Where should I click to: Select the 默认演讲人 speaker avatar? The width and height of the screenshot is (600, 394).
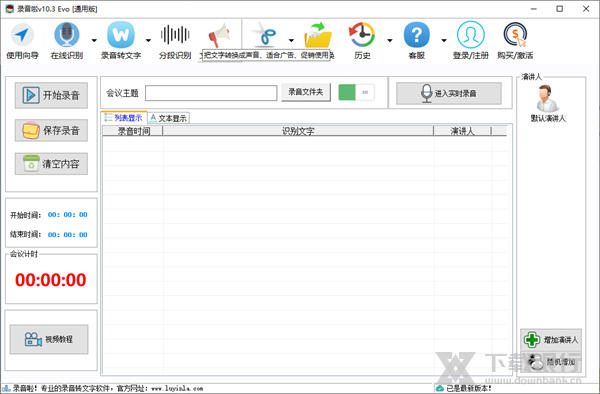548,98
